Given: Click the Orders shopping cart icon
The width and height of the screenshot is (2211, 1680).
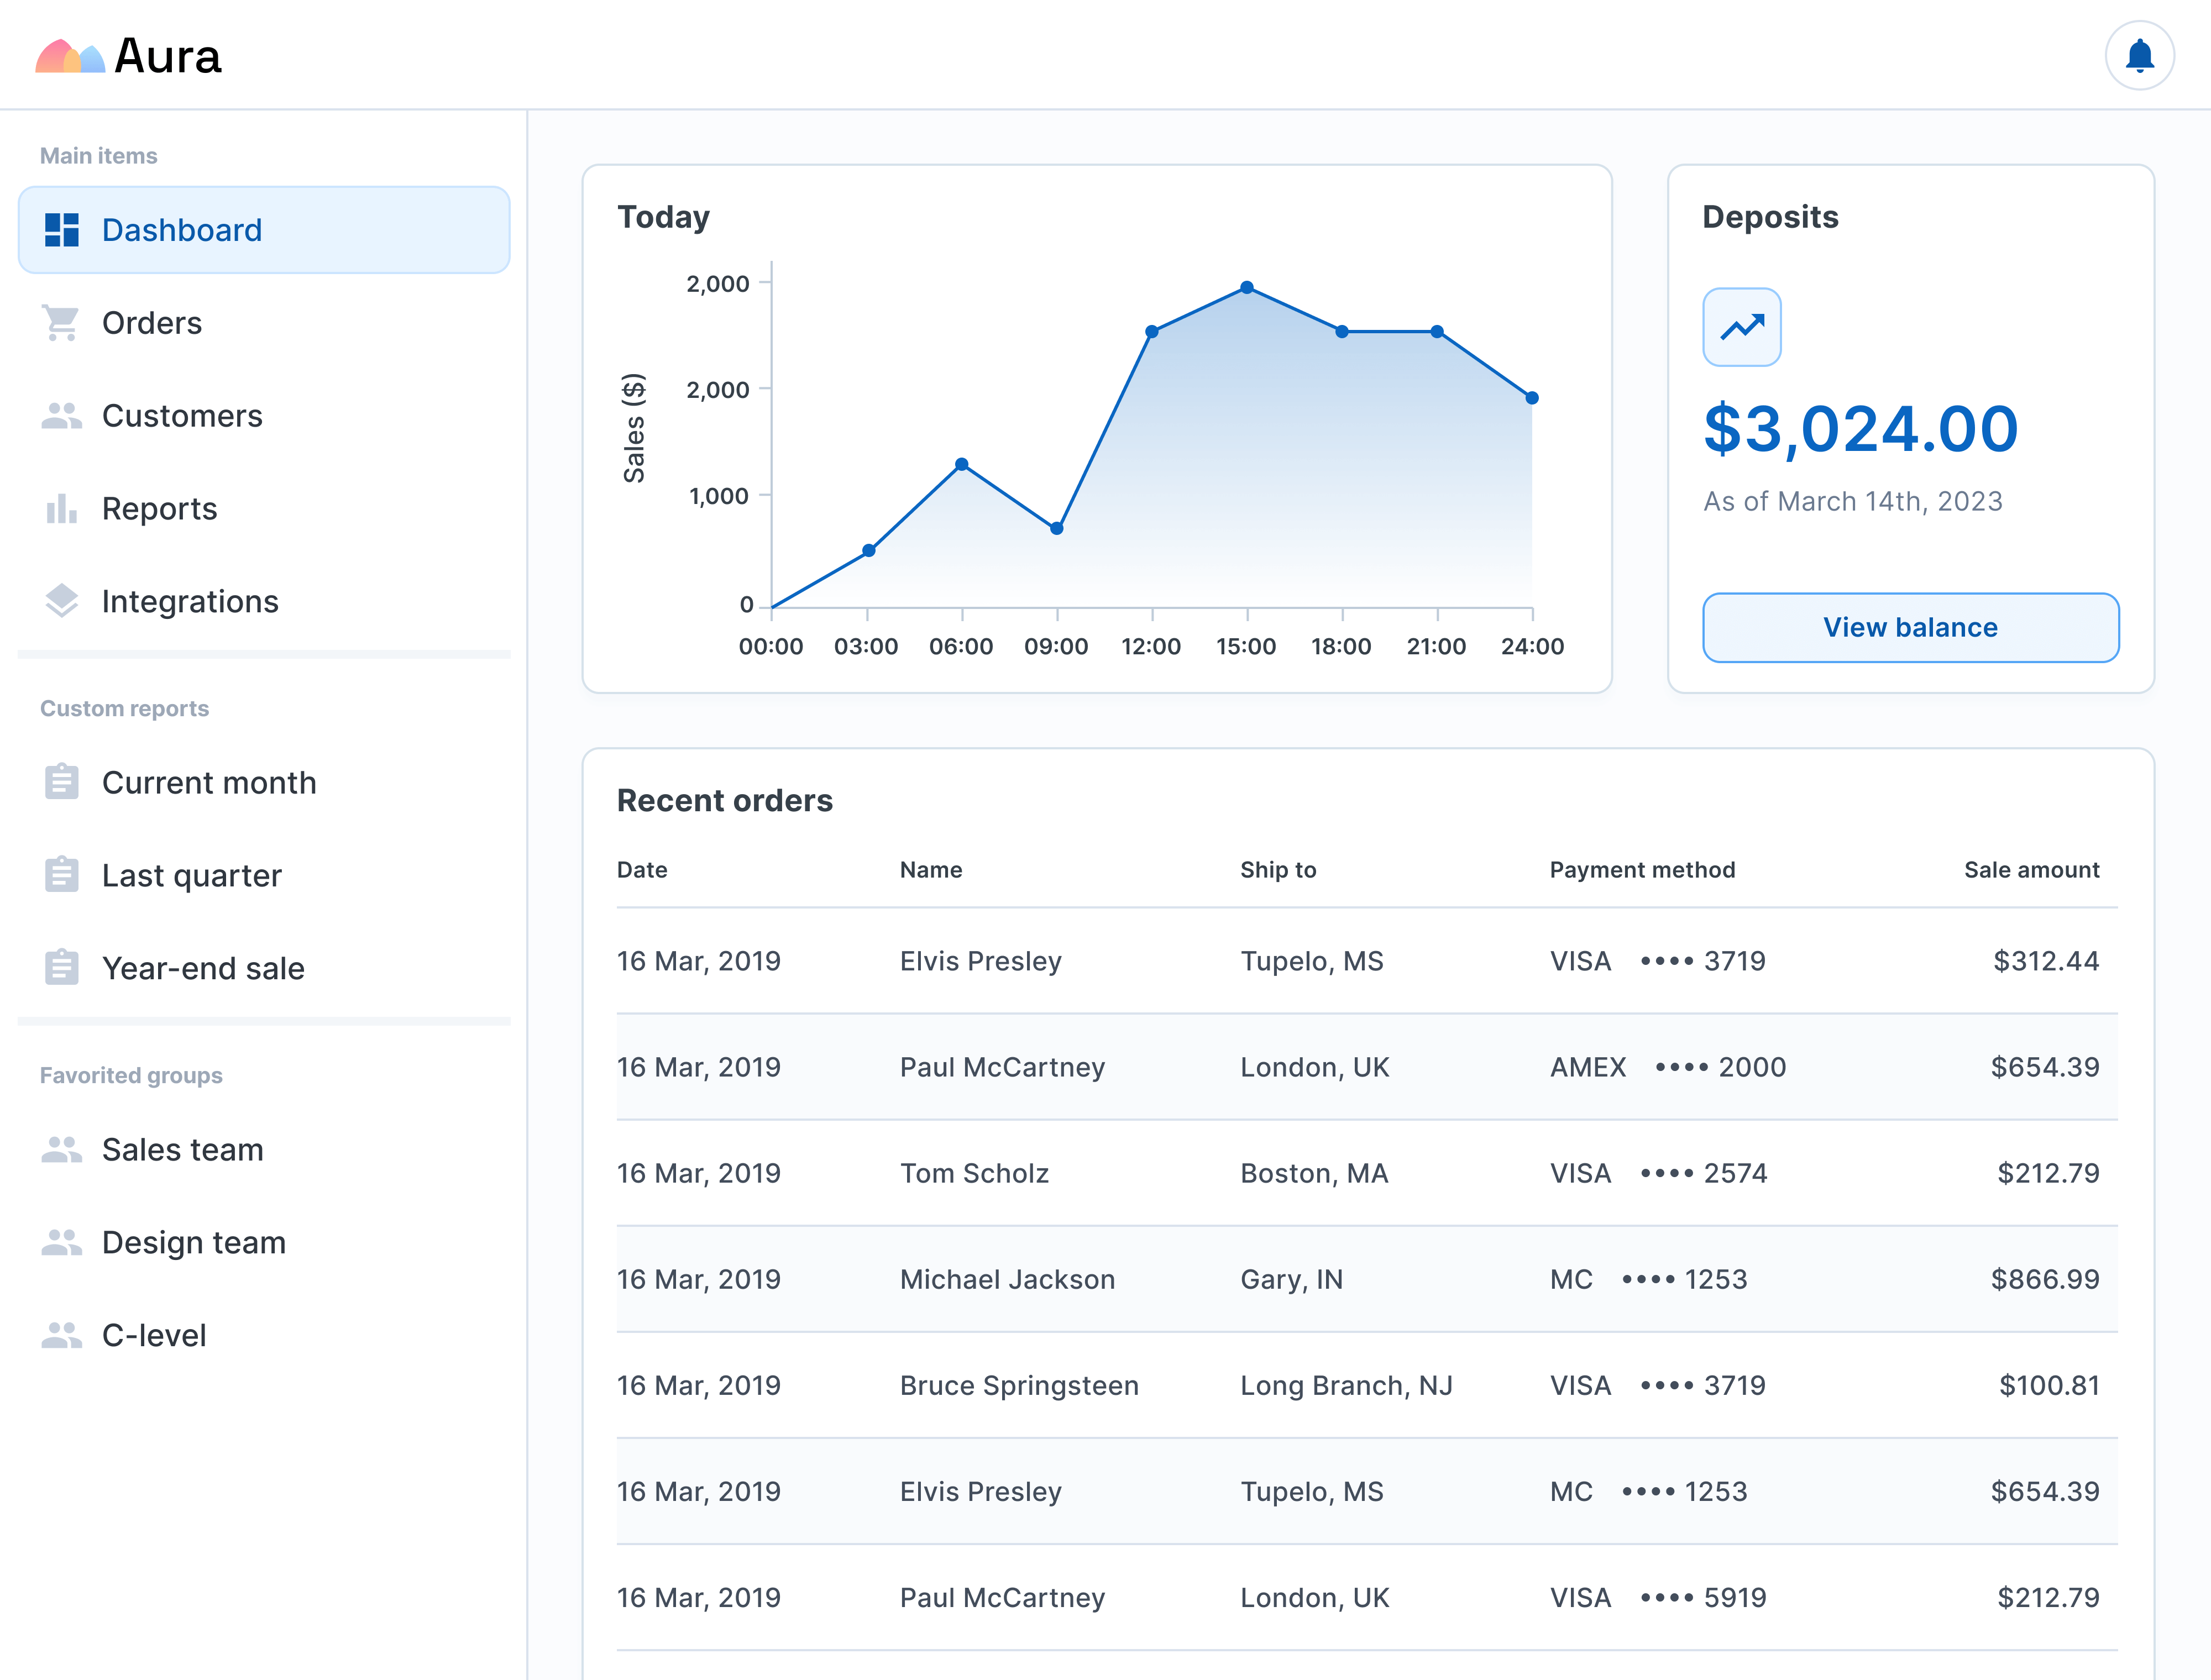Looking at the screenshot, I should tap(61, 323).
